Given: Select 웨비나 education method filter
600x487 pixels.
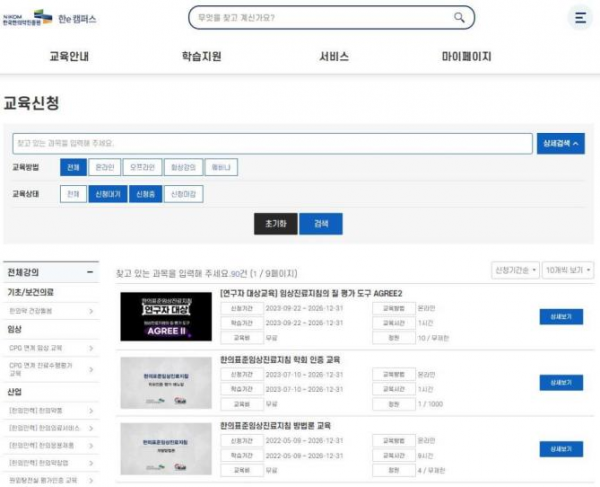Looking at the screenshot, I should point(220,168).
